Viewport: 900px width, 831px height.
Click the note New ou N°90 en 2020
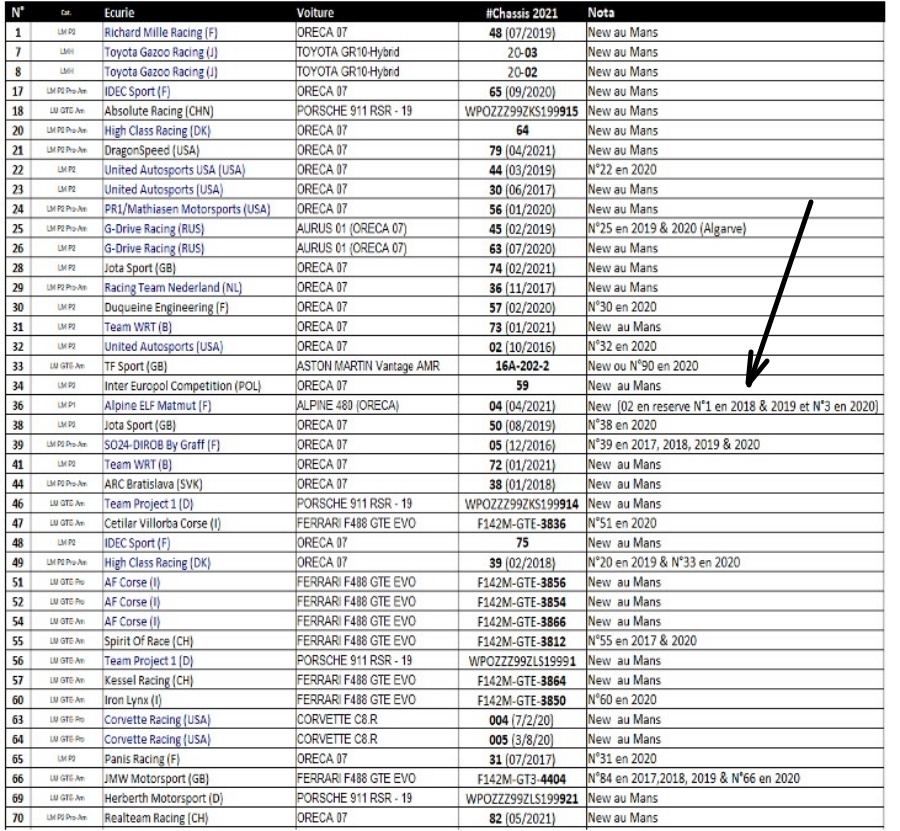click(x=643, y=366)
